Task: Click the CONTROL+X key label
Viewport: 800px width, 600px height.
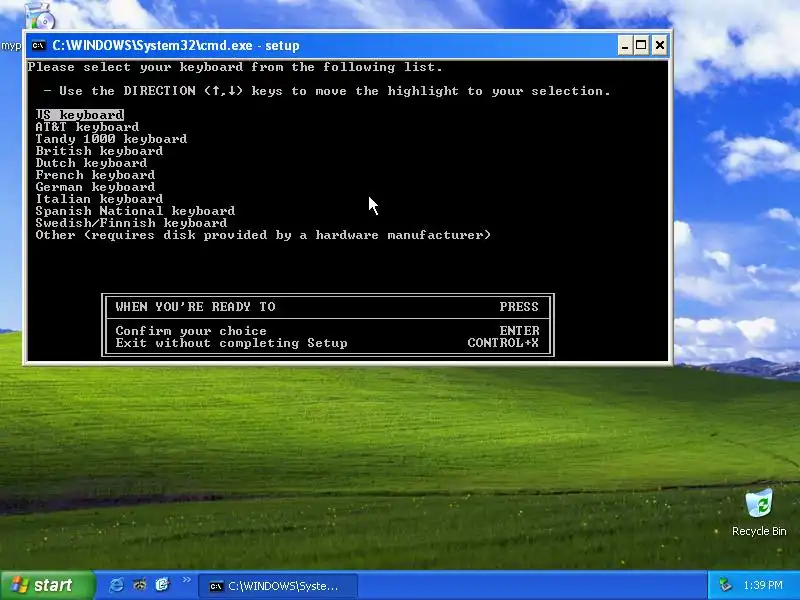Action: pos(503,343)
